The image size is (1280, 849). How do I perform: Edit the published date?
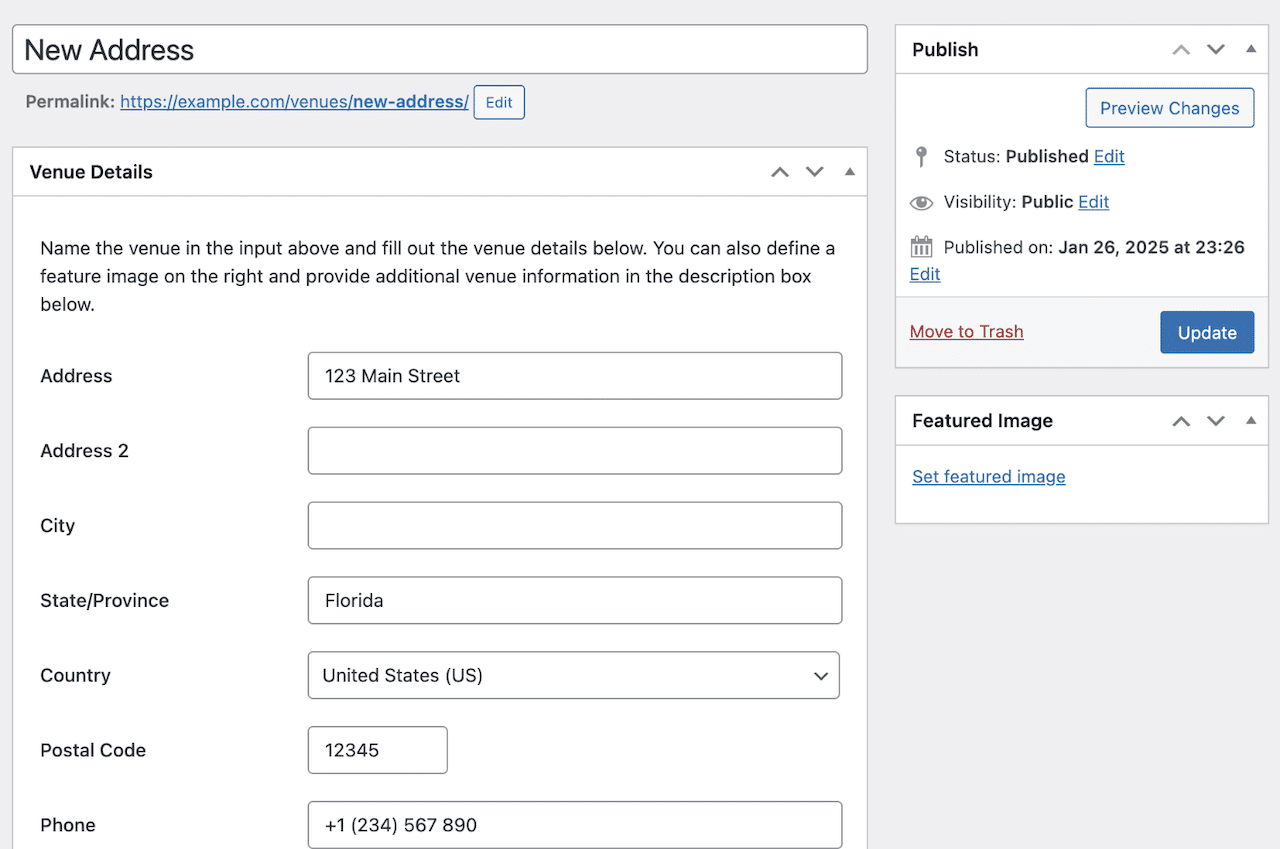(925, 274)
